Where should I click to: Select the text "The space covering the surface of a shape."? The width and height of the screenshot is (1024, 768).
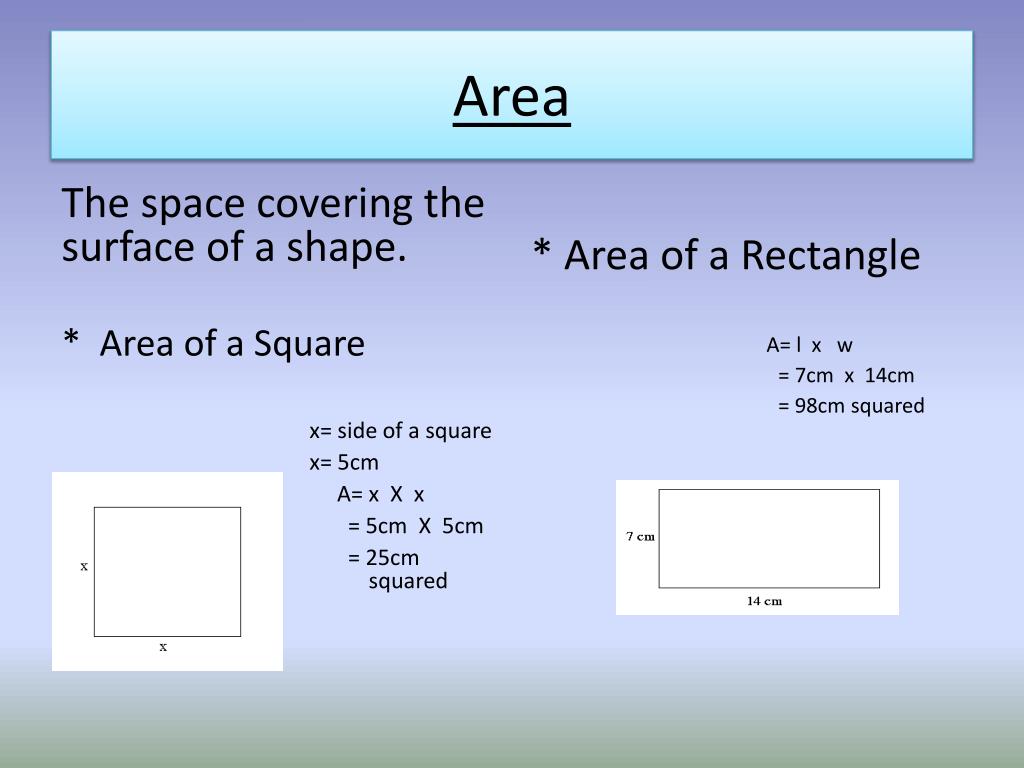(x=273, y=225)
